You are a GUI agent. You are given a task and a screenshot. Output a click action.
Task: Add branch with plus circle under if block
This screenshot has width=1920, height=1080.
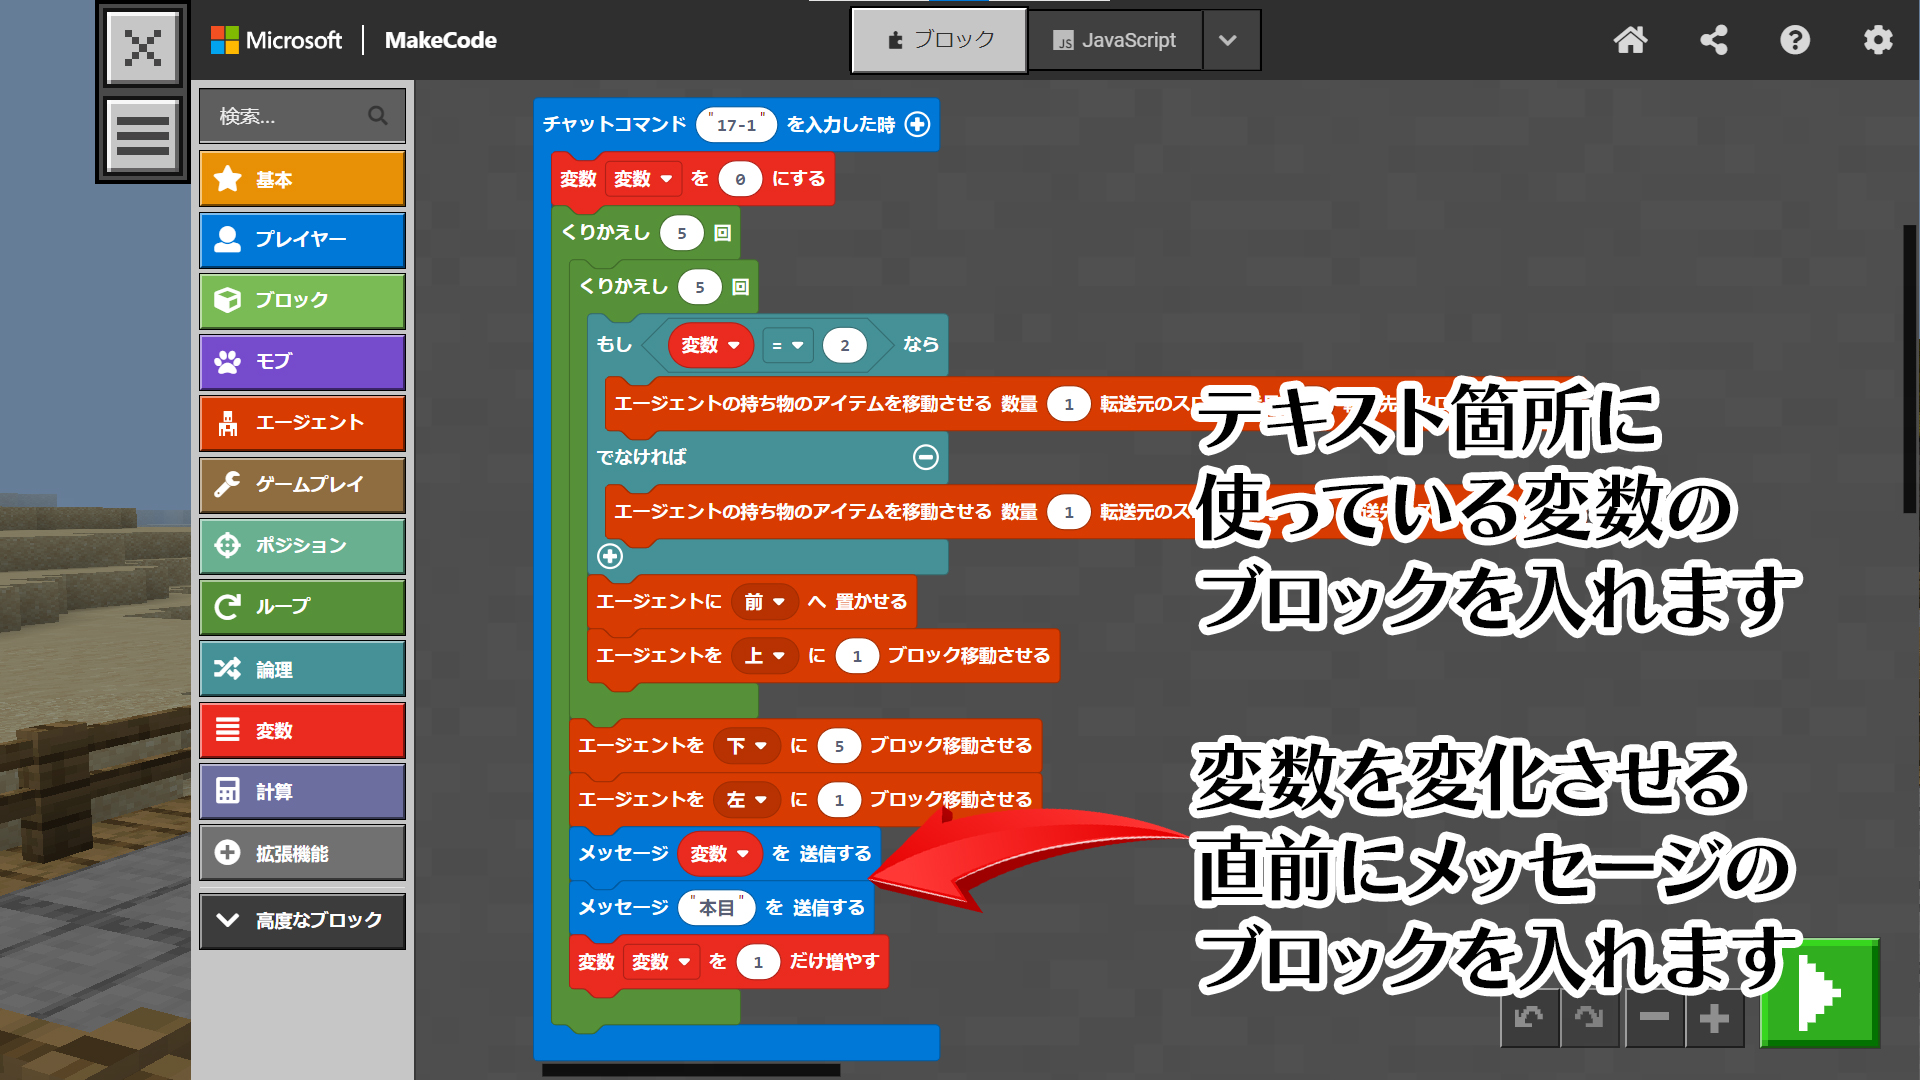pyautogui.click(x=610, y=556)
